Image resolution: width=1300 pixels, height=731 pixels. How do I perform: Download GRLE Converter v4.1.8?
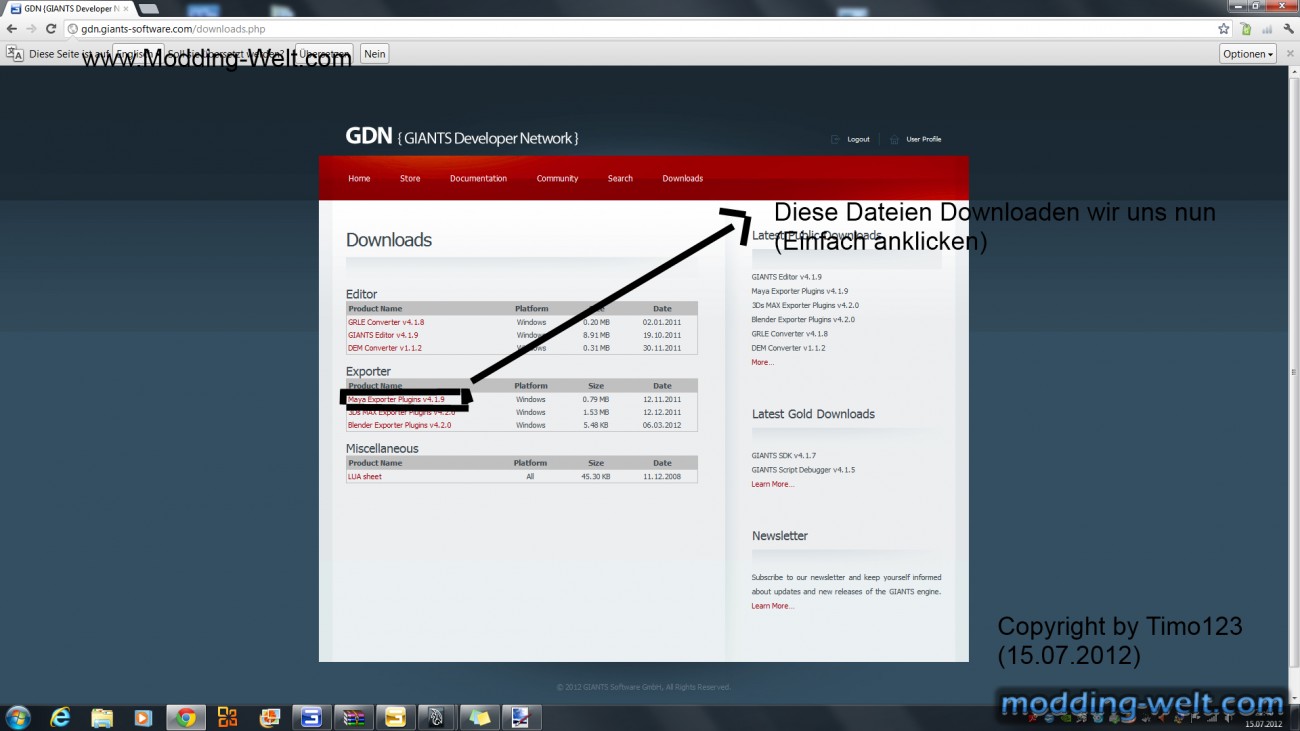pos(386,322)
